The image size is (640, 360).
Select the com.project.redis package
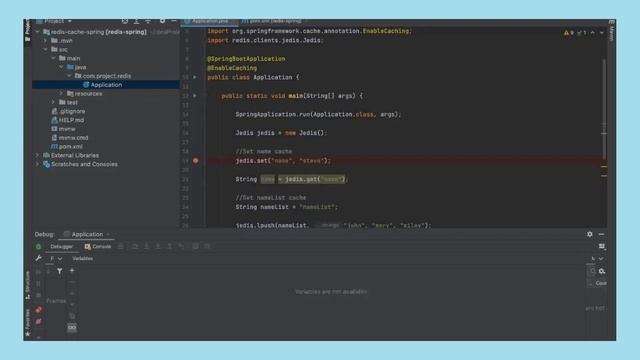point(103,76)
